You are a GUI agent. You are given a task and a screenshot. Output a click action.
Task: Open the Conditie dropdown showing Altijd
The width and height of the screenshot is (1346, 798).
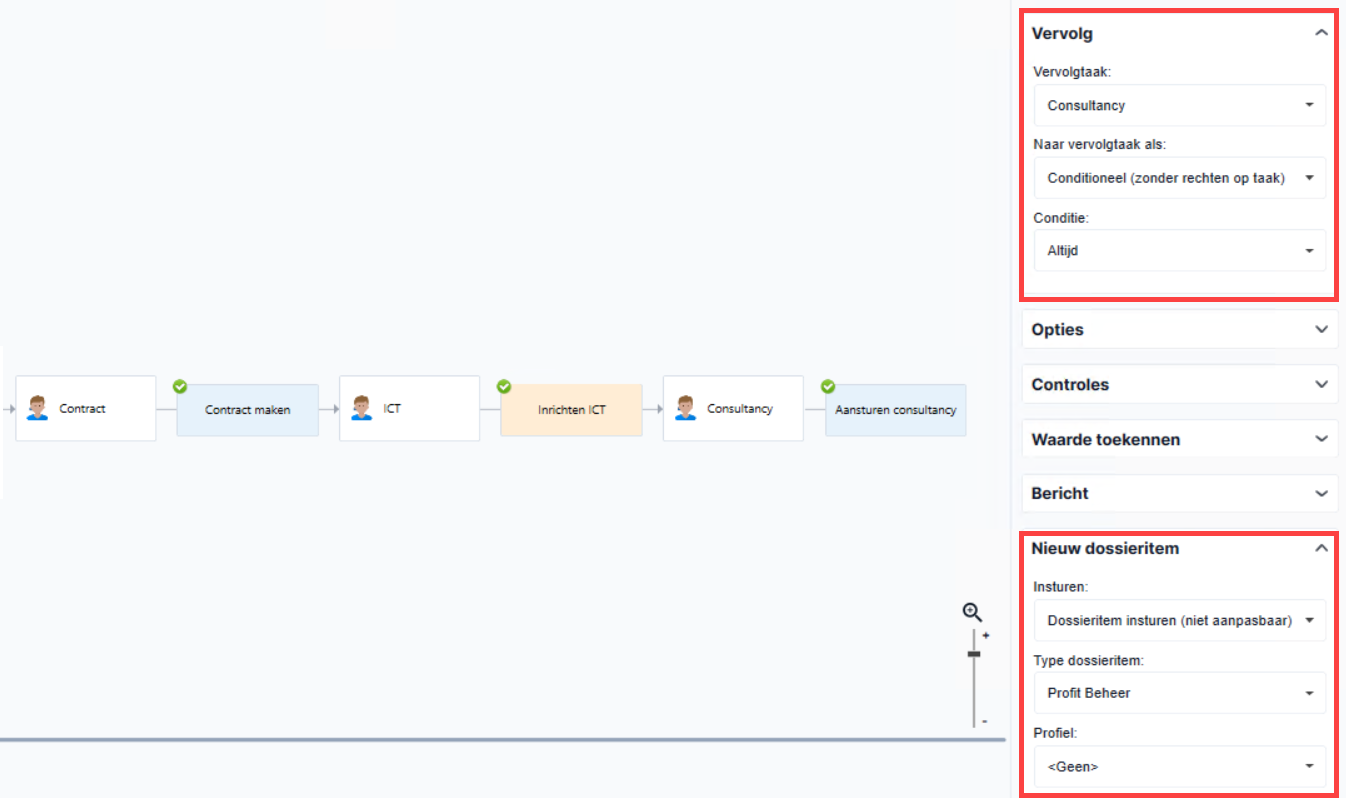click(x=1180, y=251)
